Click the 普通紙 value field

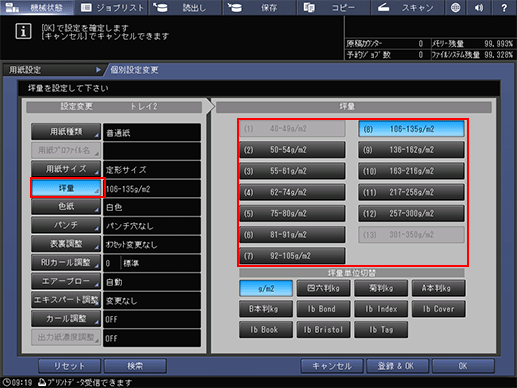point(152,132)
